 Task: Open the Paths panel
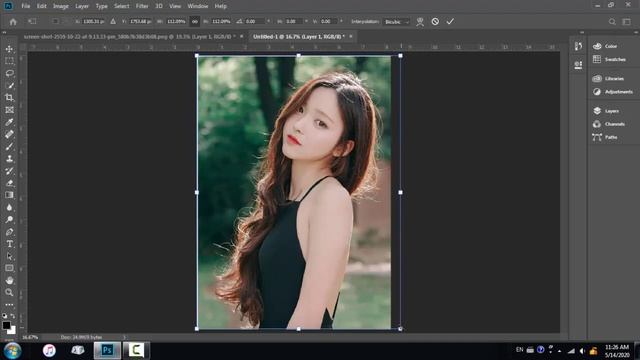(x=605, y=137)
